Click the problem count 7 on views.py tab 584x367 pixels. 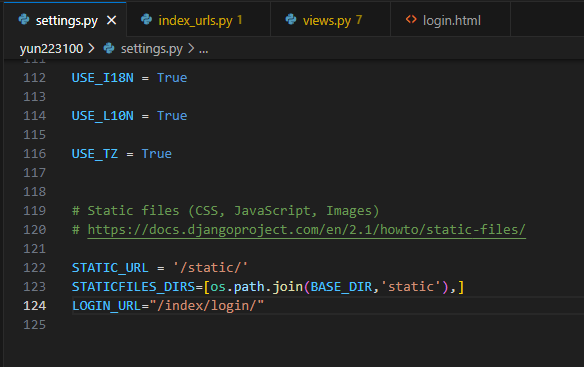[x=359, y=20]
